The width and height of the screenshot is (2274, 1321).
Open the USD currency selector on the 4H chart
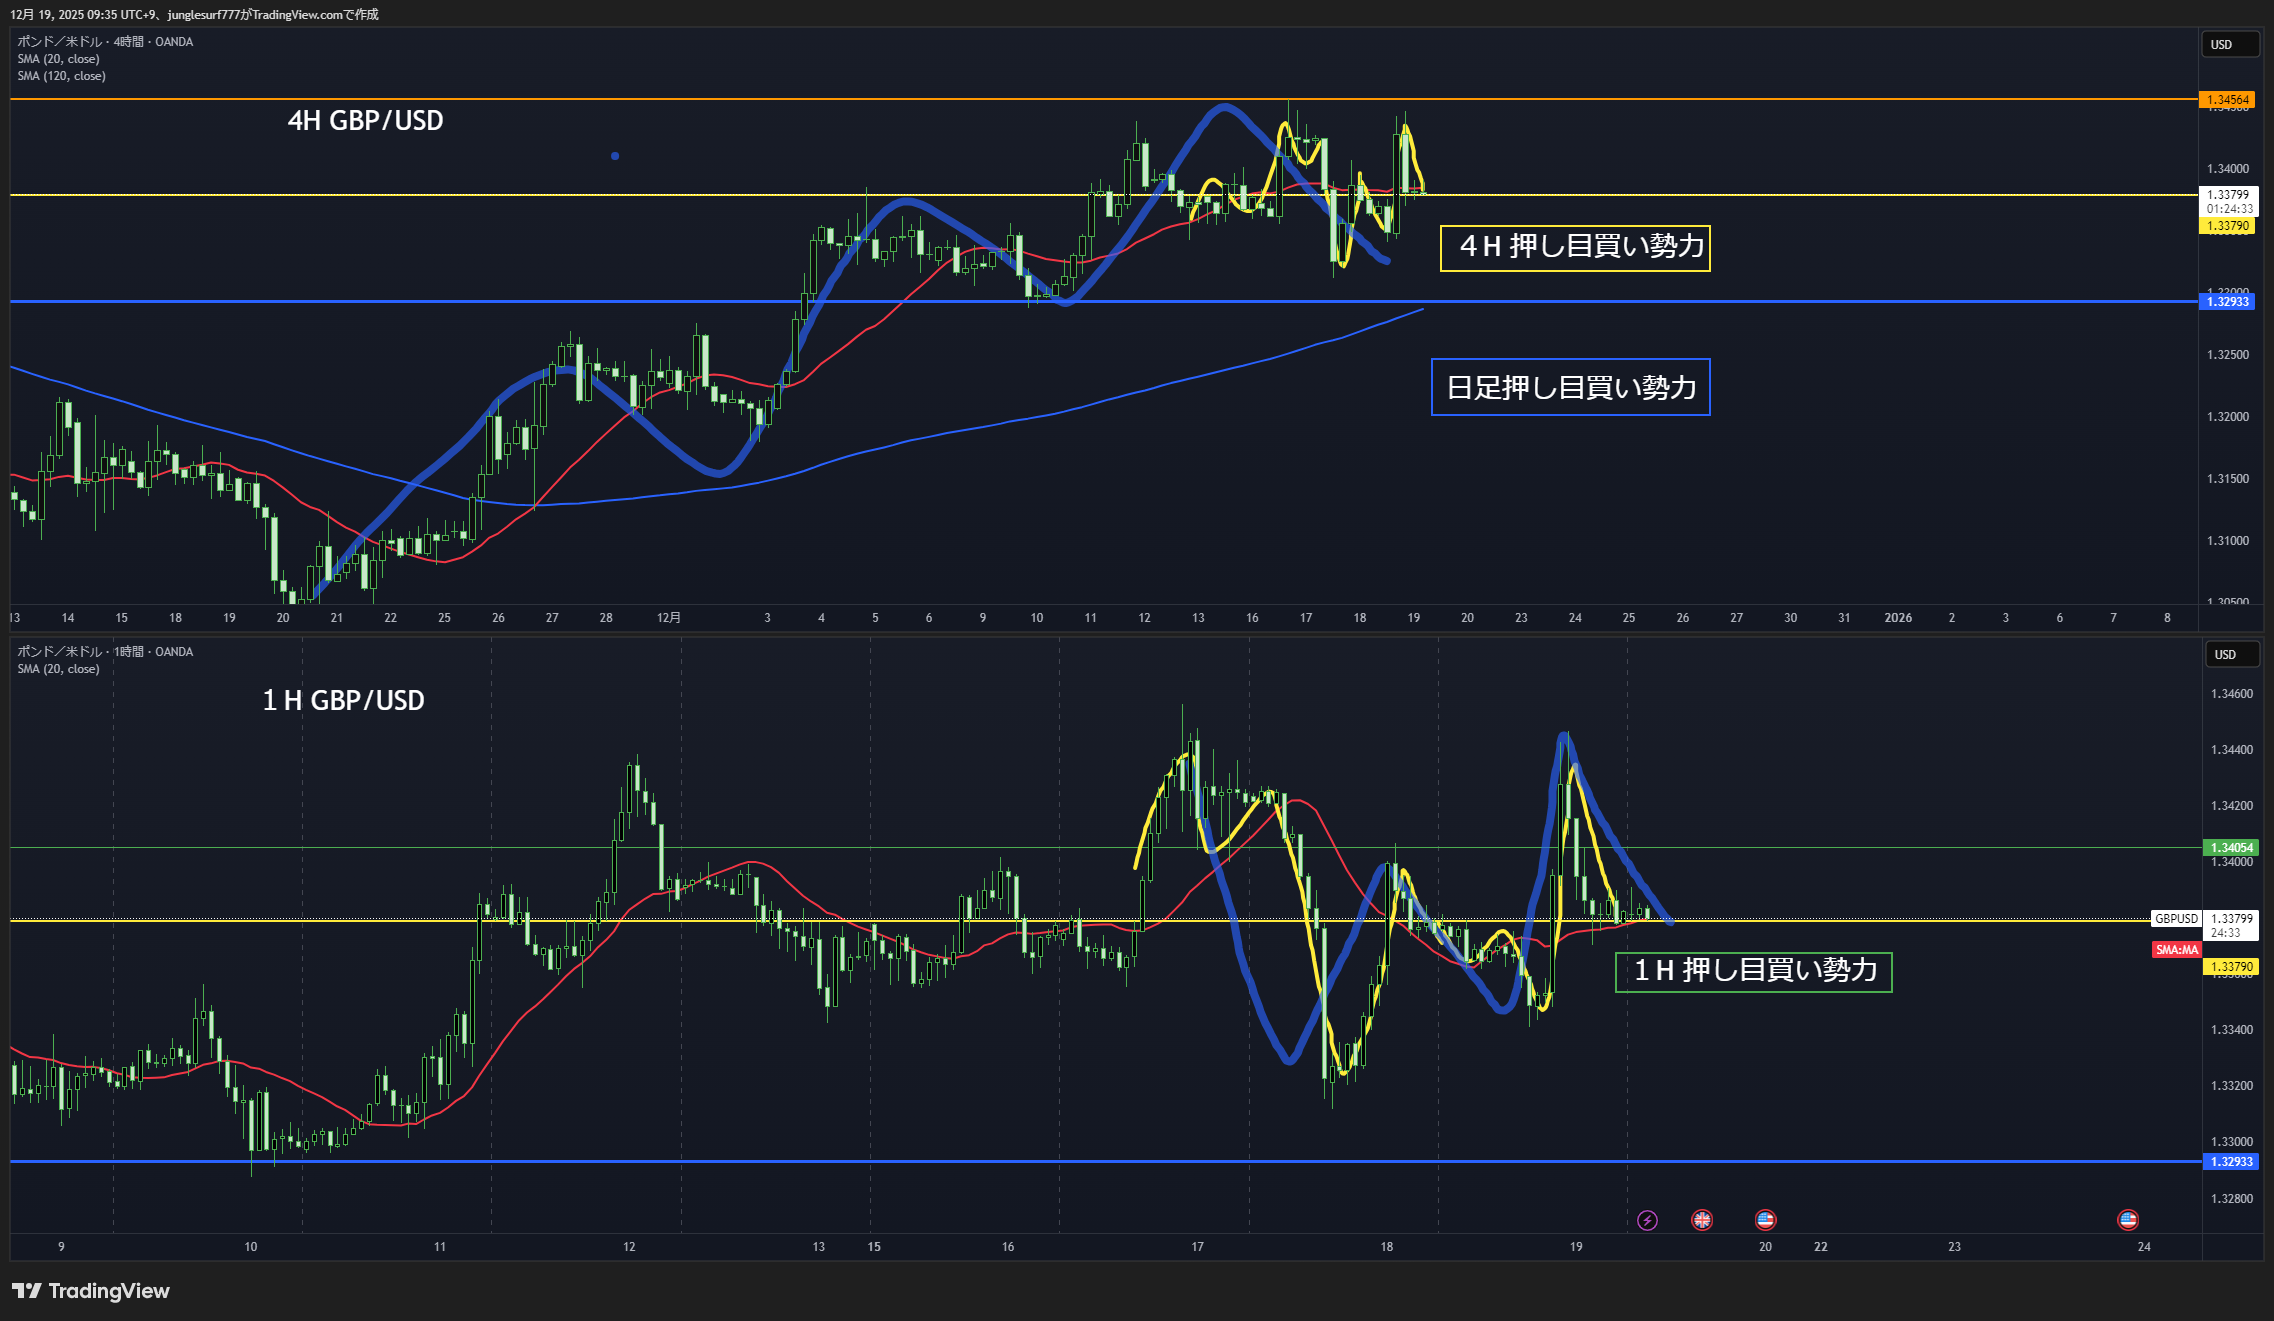pyautogui.click(x=2229, y=45)
